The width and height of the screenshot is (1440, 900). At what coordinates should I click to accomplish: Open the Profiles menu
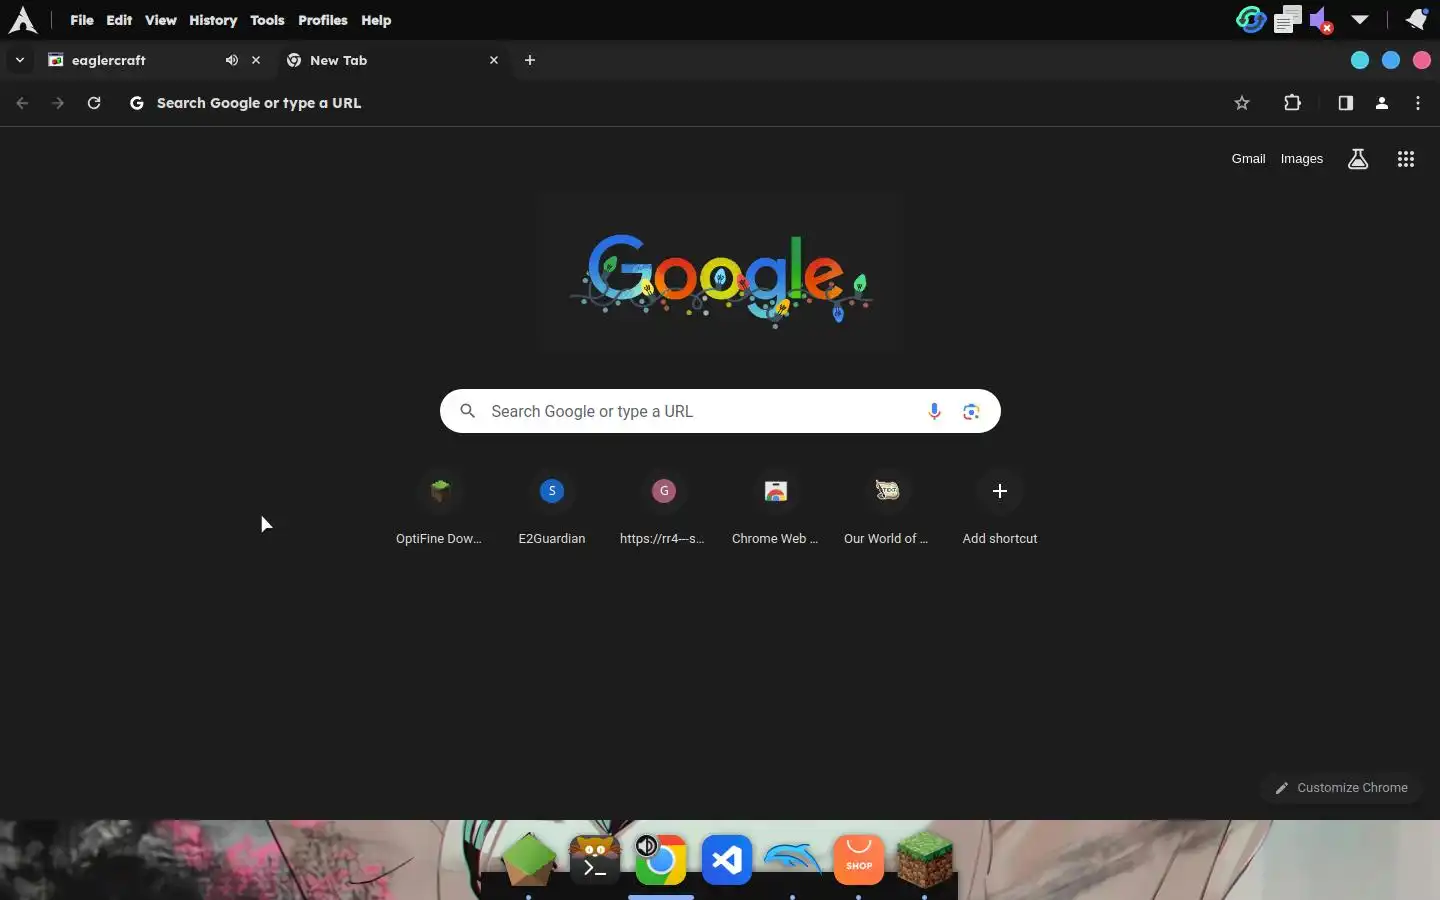323,20
